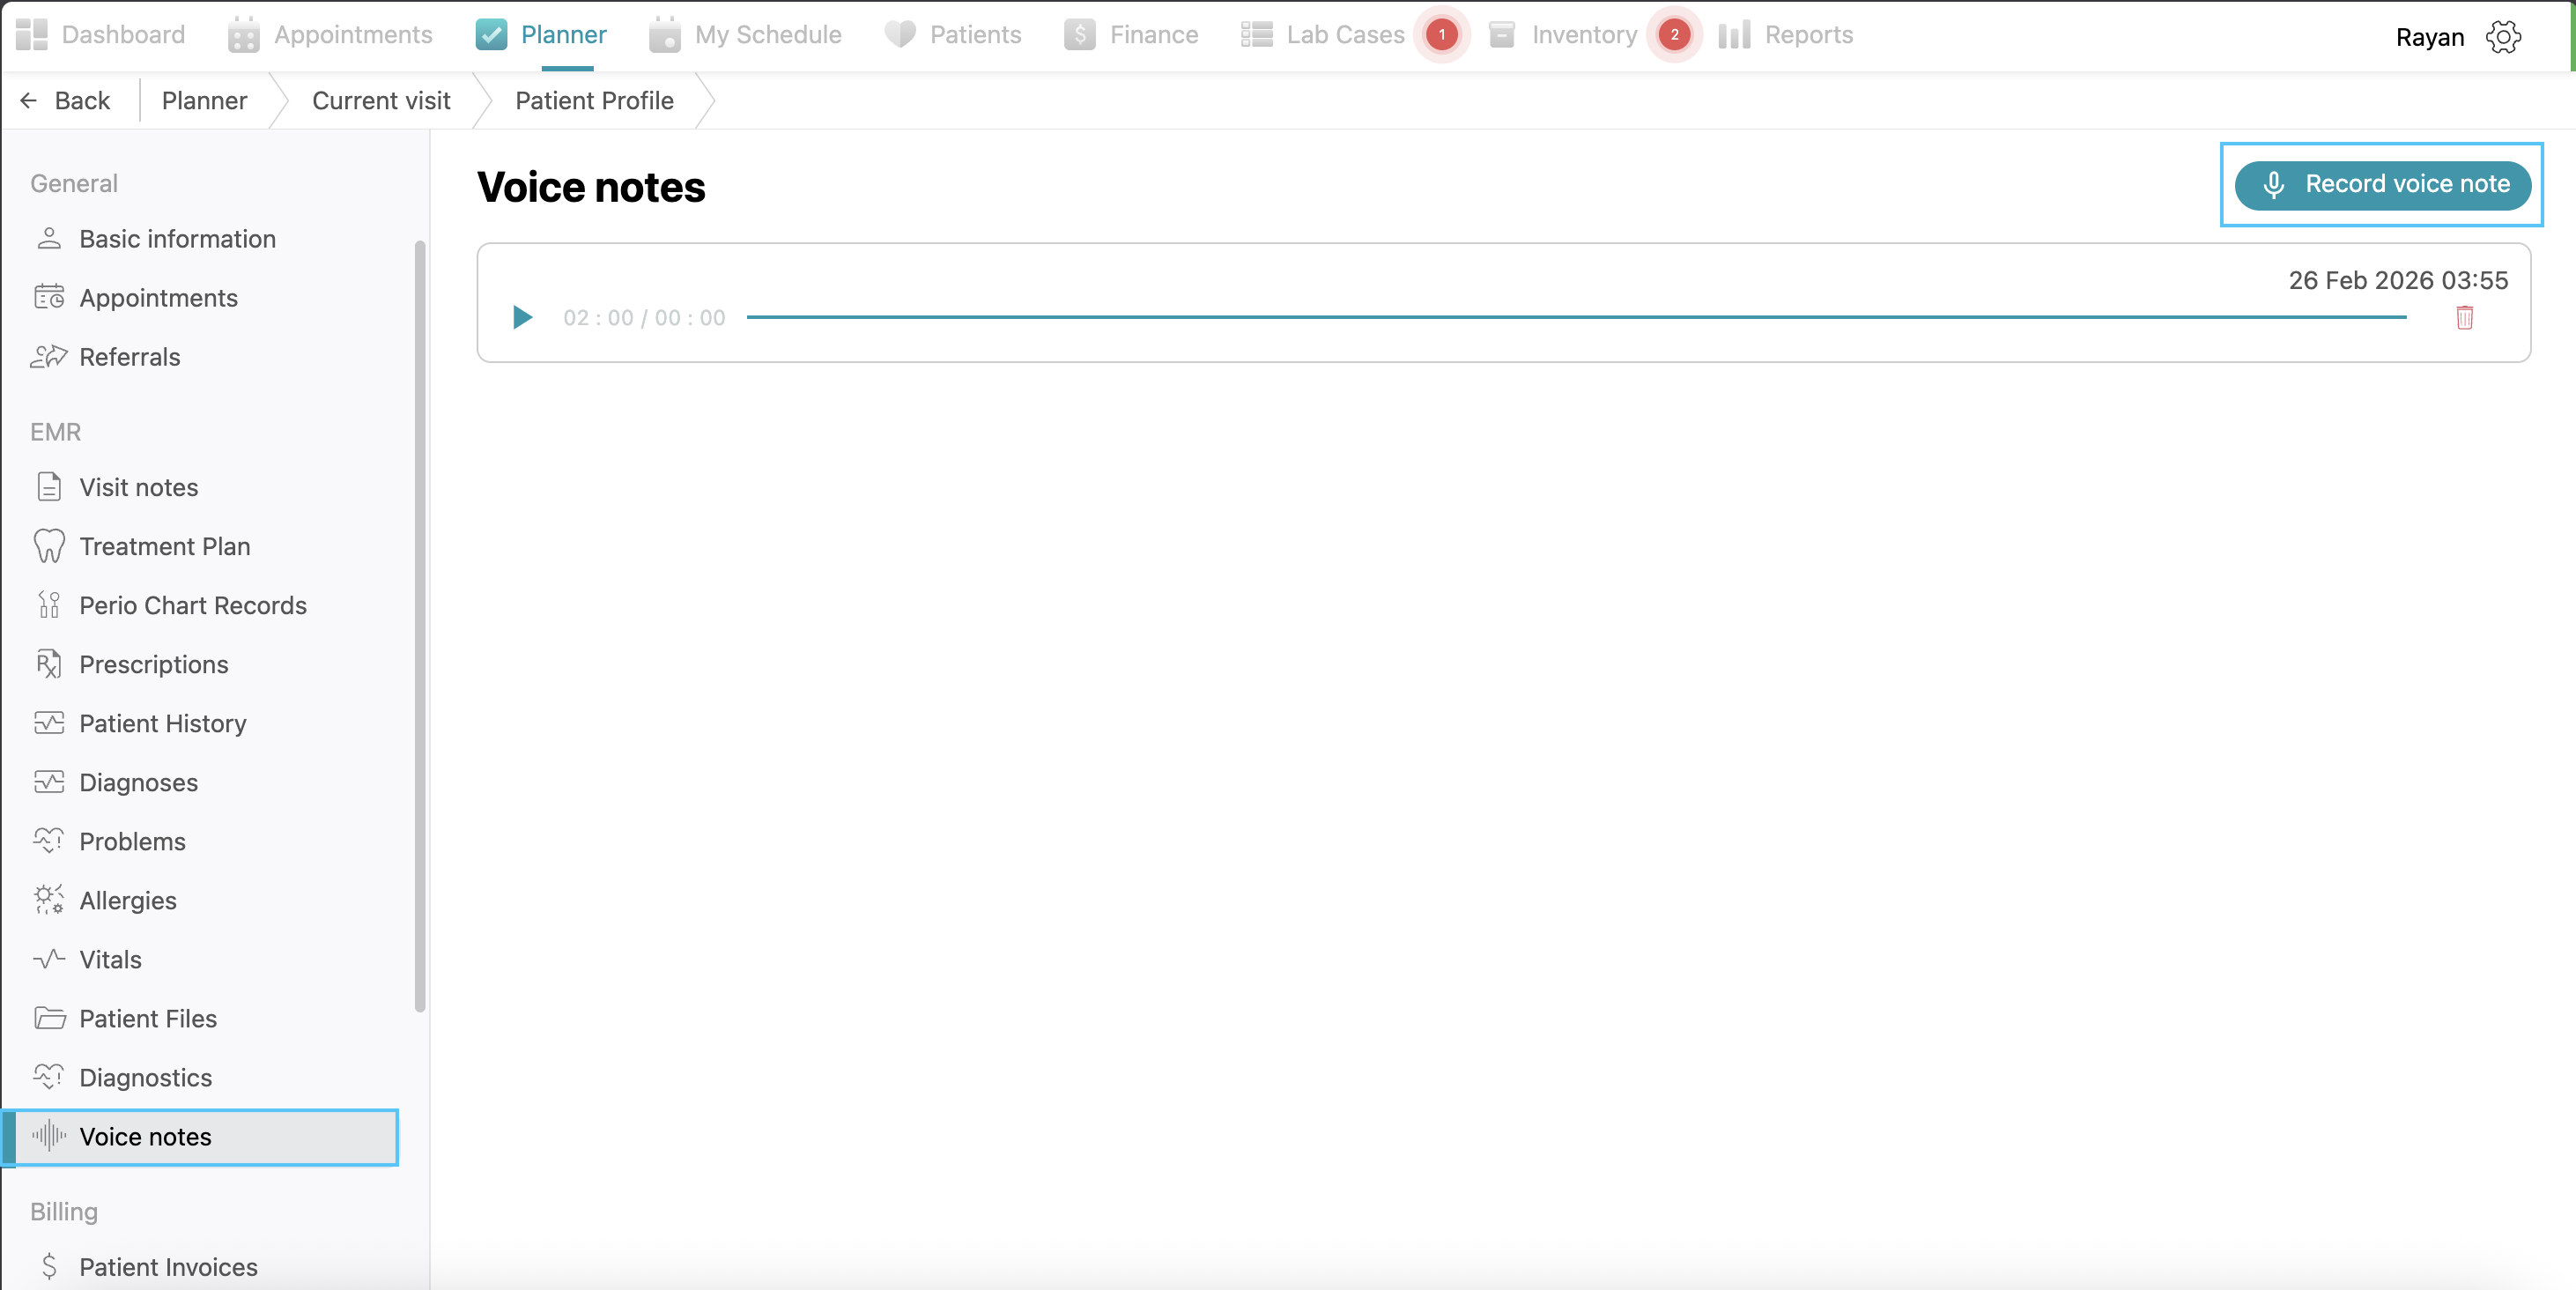The width and height of the screenshot is (2576, 1290).
Task: Play the voice note recording
Action: (x=522, y=318)
